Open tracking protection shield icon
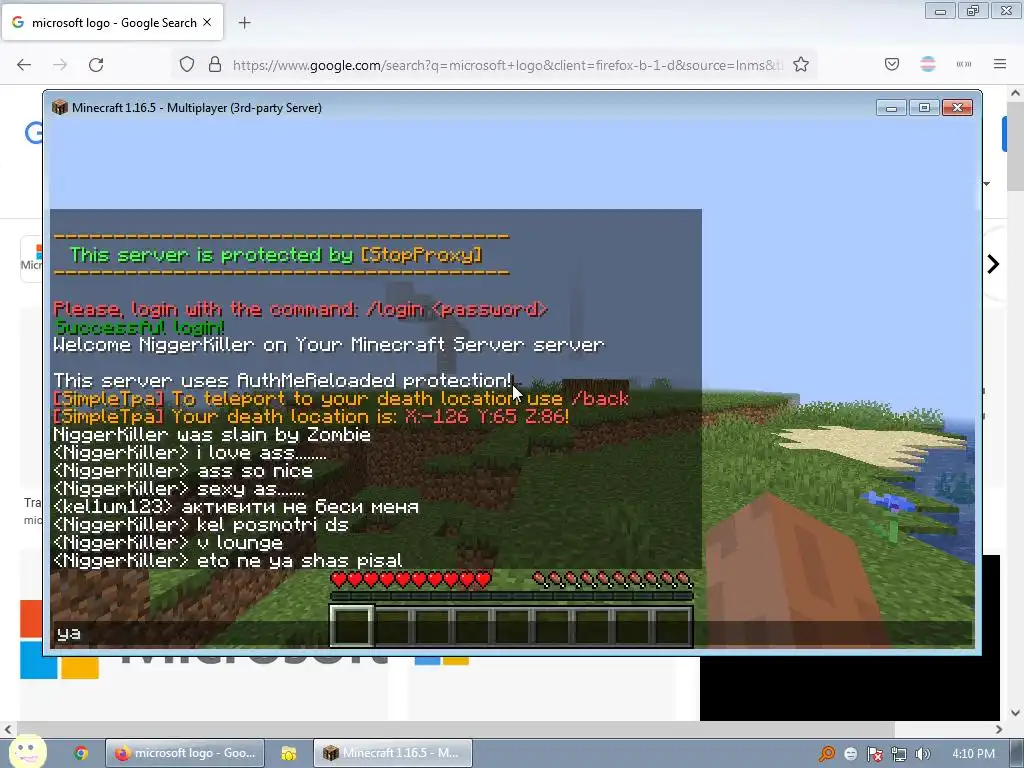Screen dimensions: 1024x768 pos(187,64)
